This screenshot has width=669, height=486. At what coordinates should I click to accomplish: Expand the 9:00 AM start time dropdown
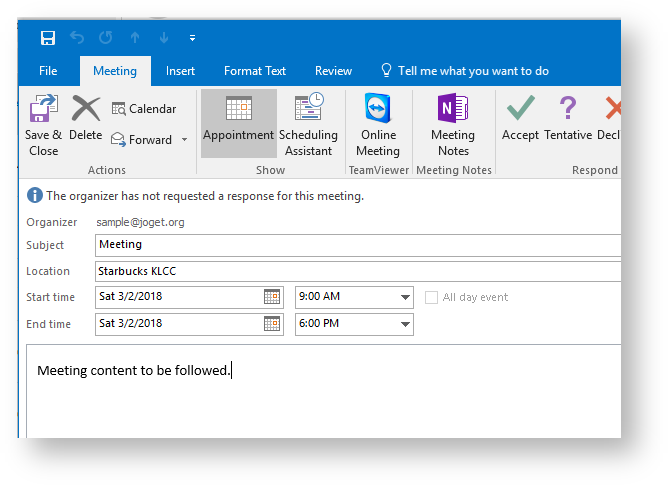click(x=405, y=297)
